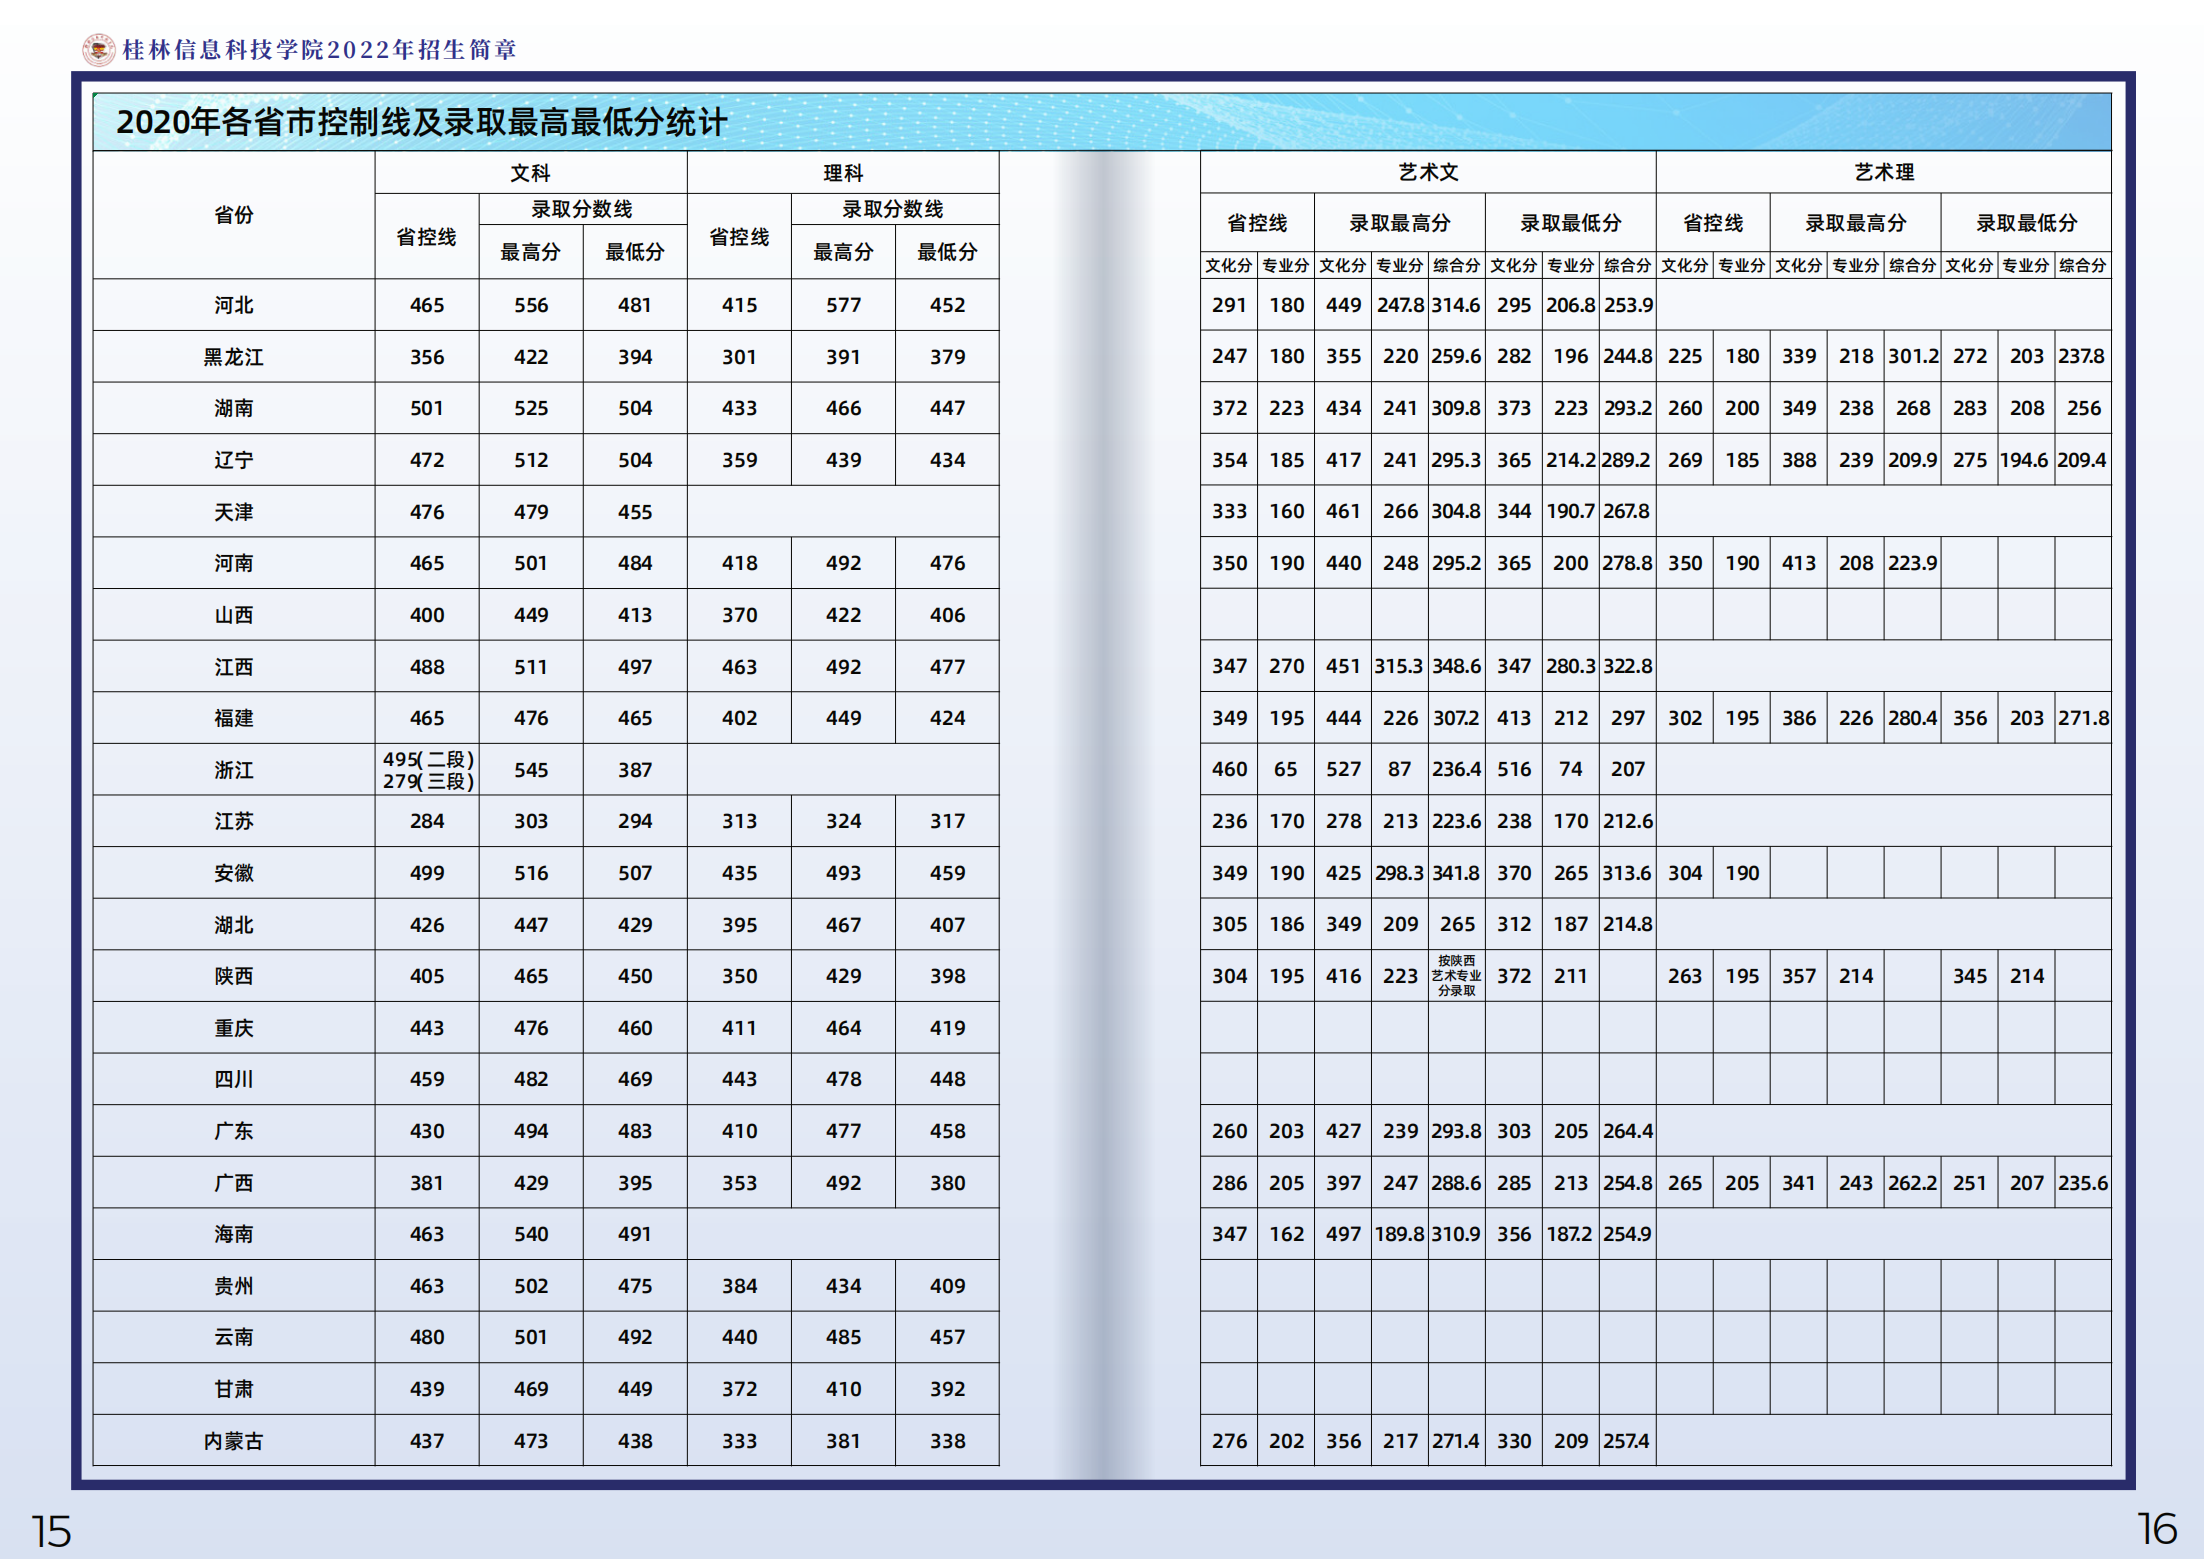The height and width of the screenshot is (1559, 2205).
Task: Click page number 16
Action: click(x=2156, y=1529)
